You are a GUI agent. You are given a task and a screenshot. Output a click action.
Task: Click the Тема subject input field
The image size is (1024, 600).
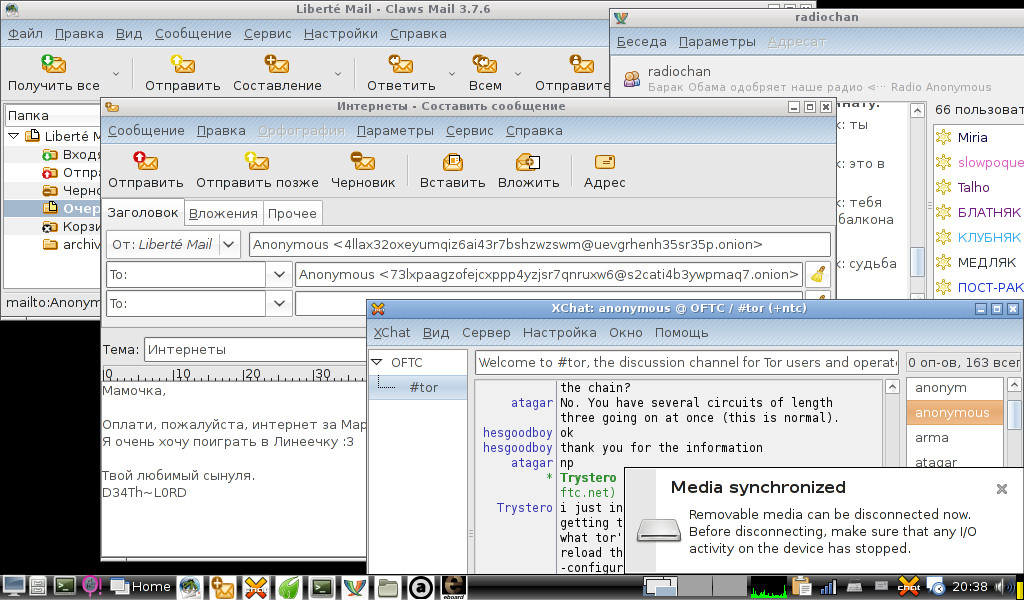click(256, 350)
